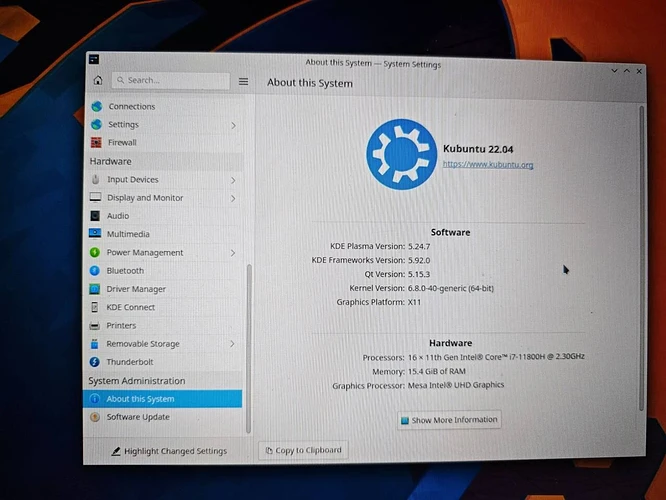Click the Show More Information button
The height and width of the screenshot is (500, 666).
pyautogui.click(x=449, y=420)
